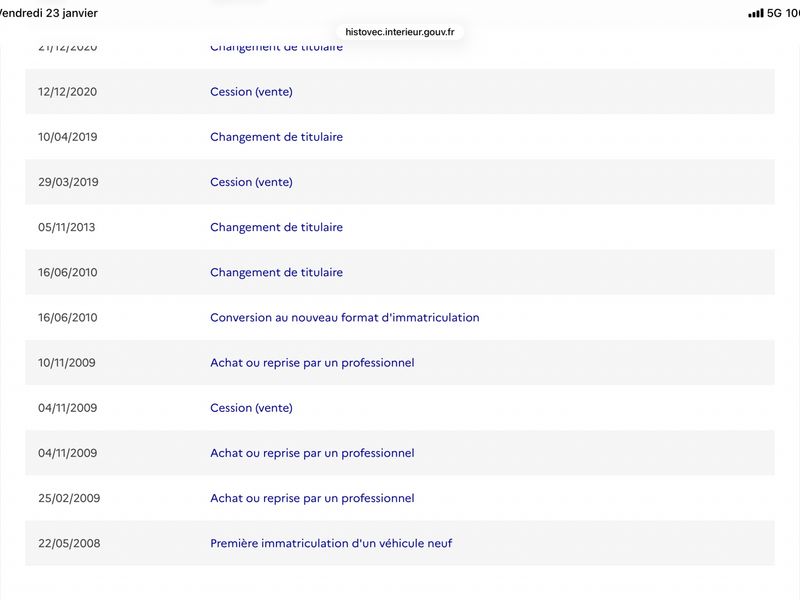Open Achat ou reprise entry dated 04/11/2009

point(312,453)
